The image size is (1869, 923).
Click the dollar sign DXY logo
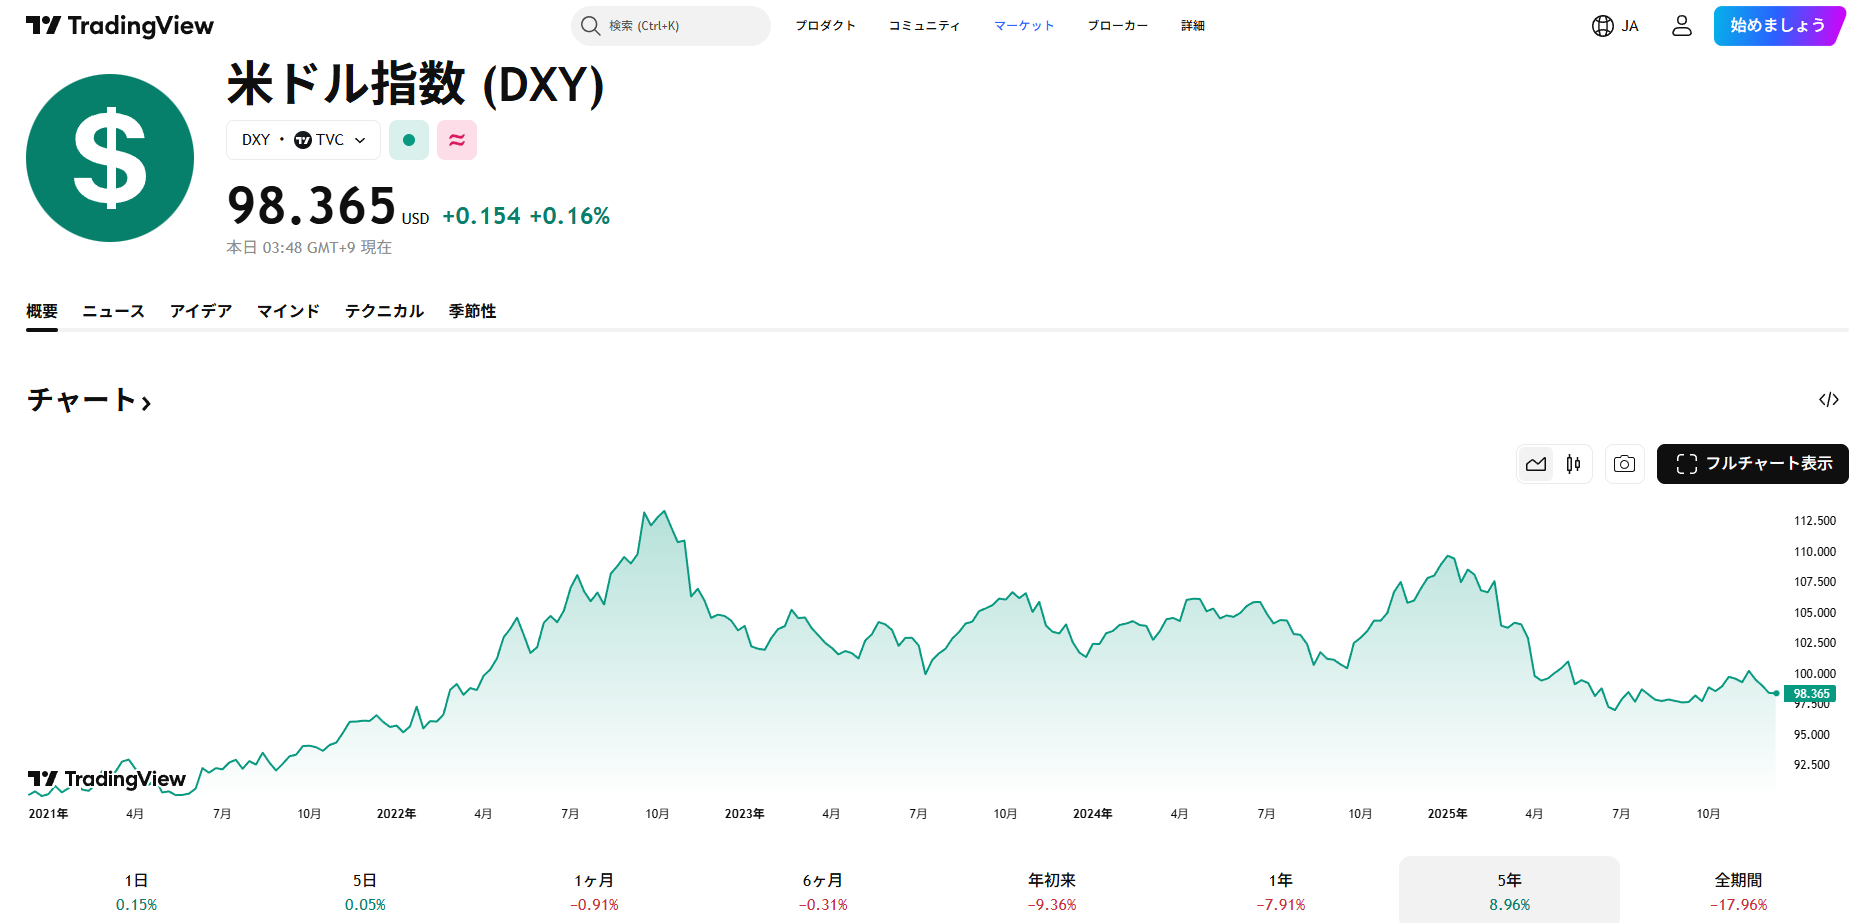click(x=110, y=158)
